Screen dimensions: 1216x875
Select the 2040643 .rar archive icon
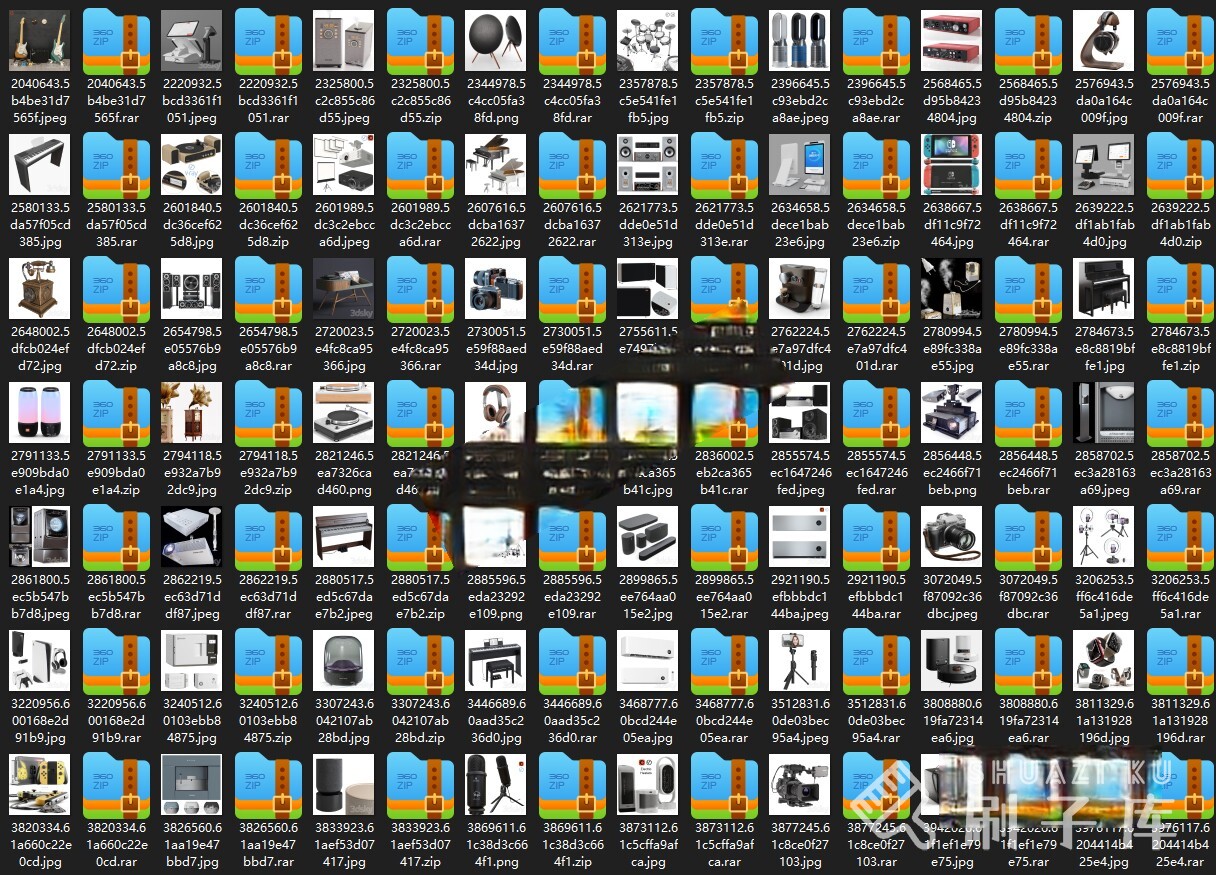(116, 41)
